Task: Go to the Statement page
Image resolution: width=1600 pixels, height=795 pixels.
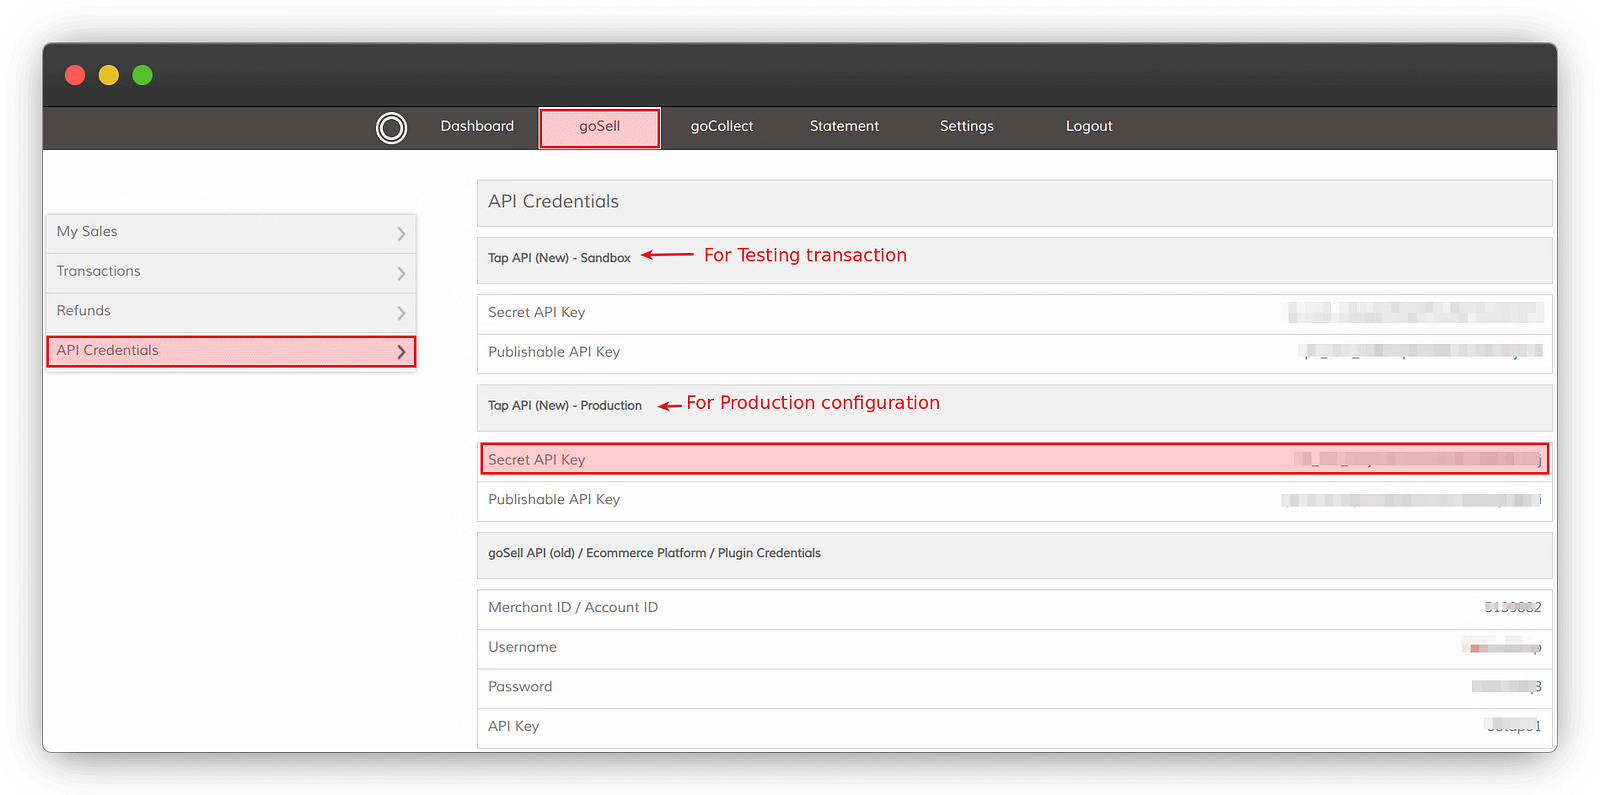Action: point(844,126)
